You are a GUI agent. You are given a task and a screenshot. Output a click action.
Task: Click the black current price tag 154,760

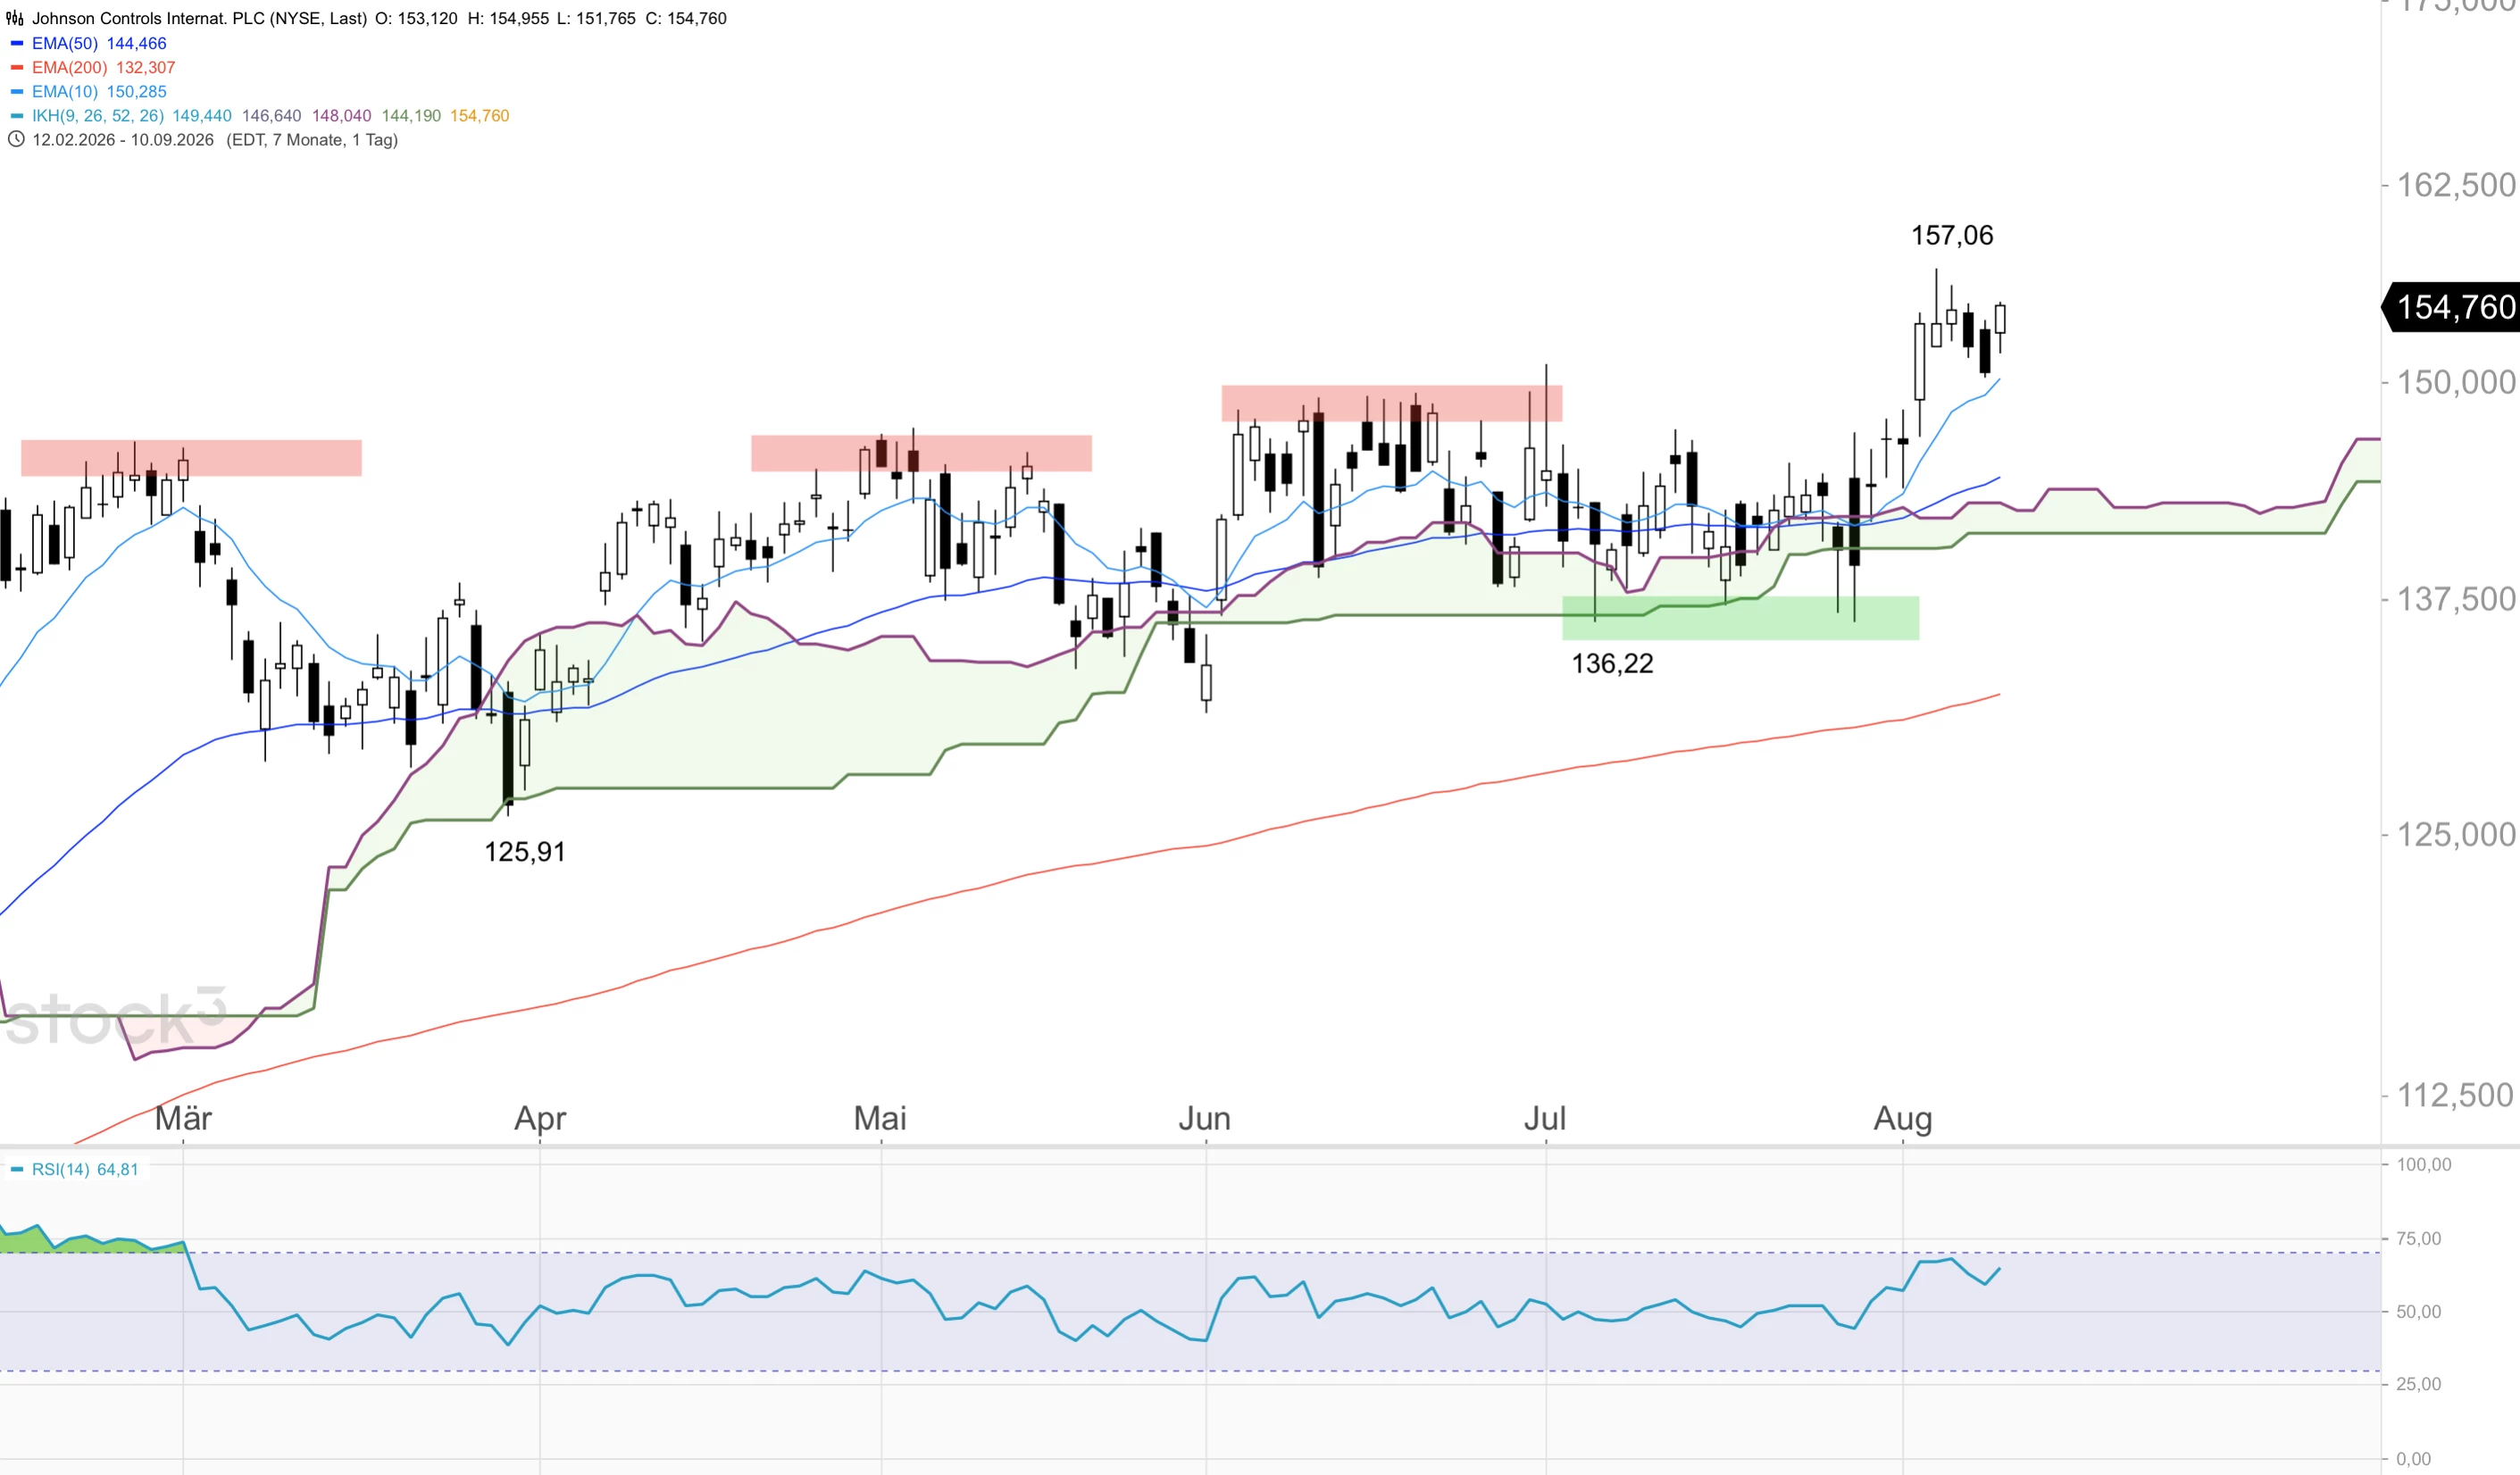[x=2450, y=307]
